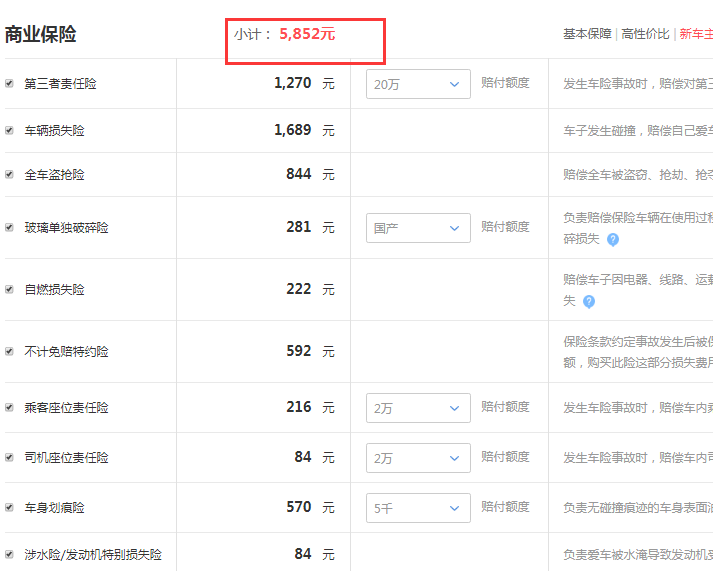Open 国产 dropdown for glass insurance
Screen dimensions: 713x571
click(x=418, y=228)
